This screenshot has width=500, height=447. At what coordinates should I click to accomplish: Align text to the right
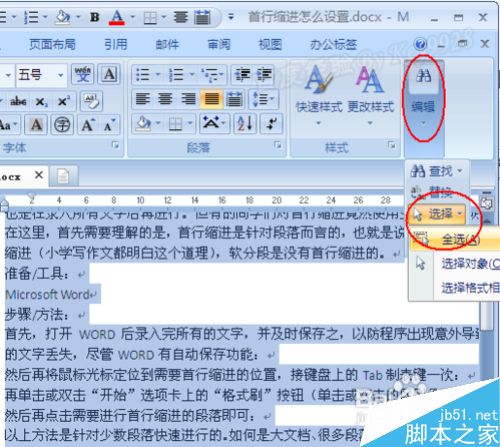(188, 99)
